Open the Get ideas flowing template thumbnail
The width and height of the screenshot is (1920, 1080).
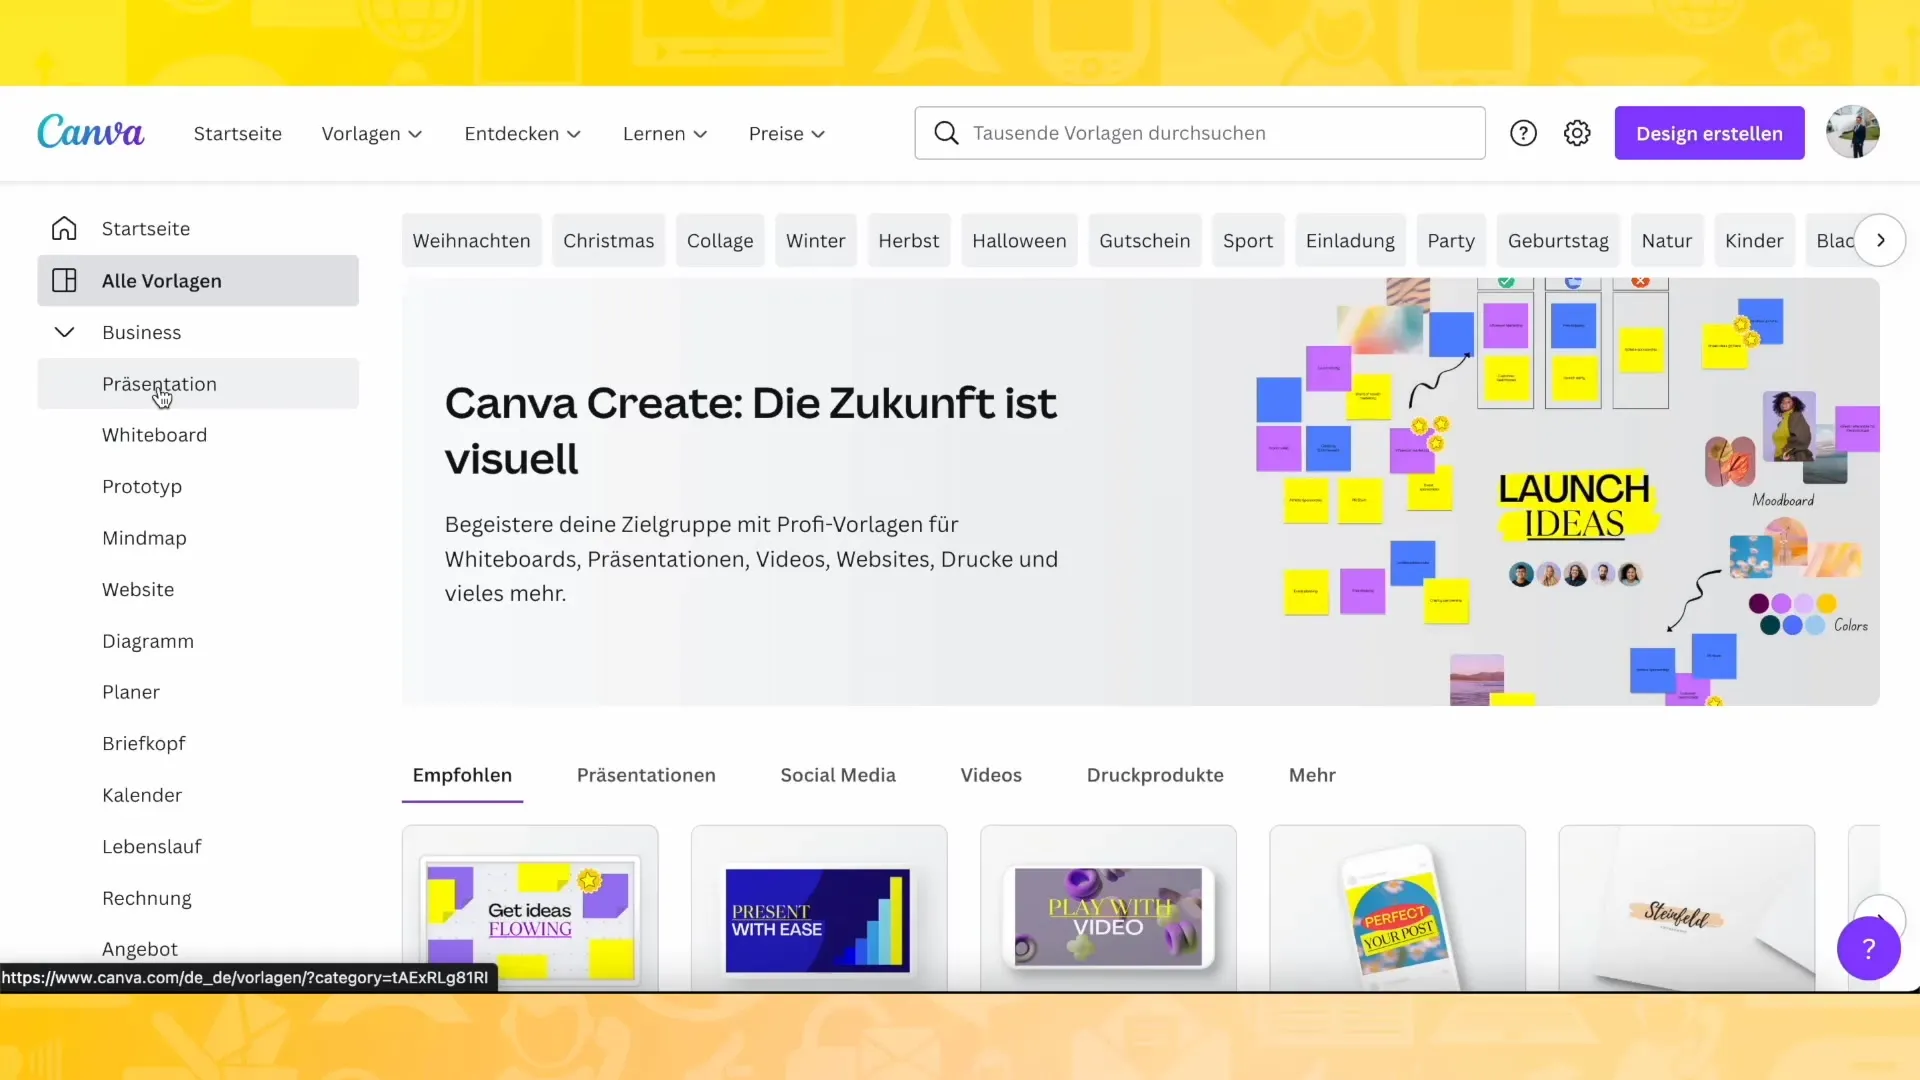tap(530, 908)
